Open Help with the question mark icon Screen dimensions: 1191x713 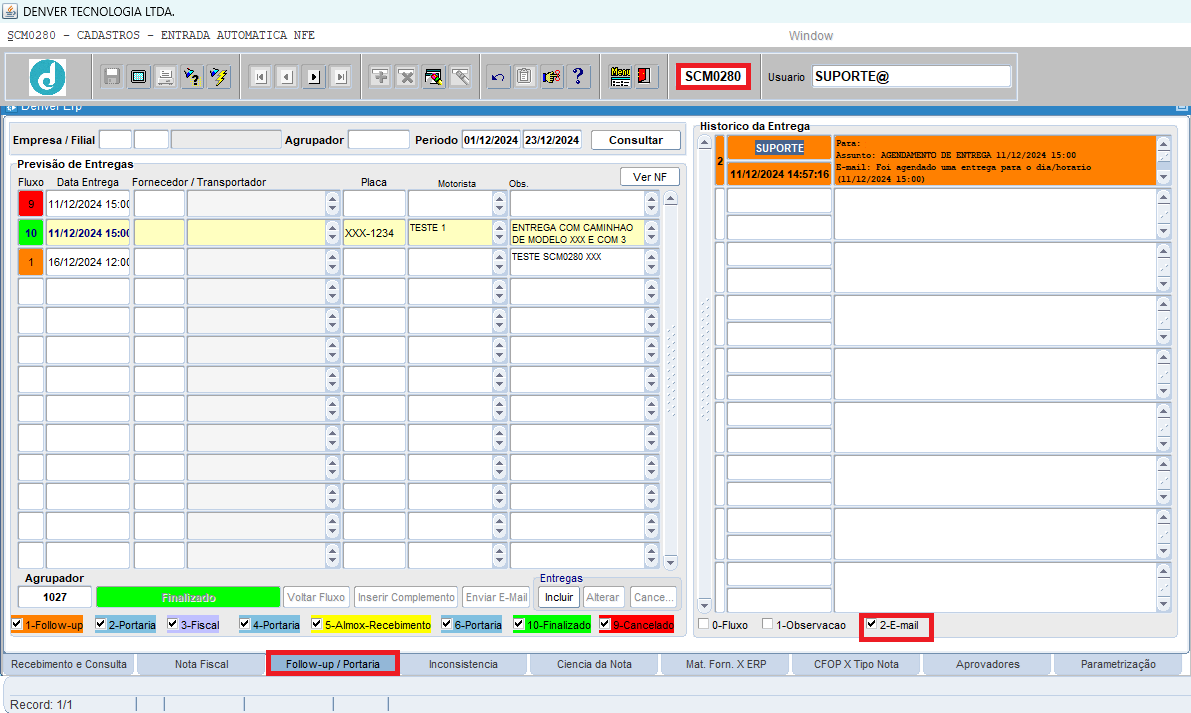click(x=578, y=77)
